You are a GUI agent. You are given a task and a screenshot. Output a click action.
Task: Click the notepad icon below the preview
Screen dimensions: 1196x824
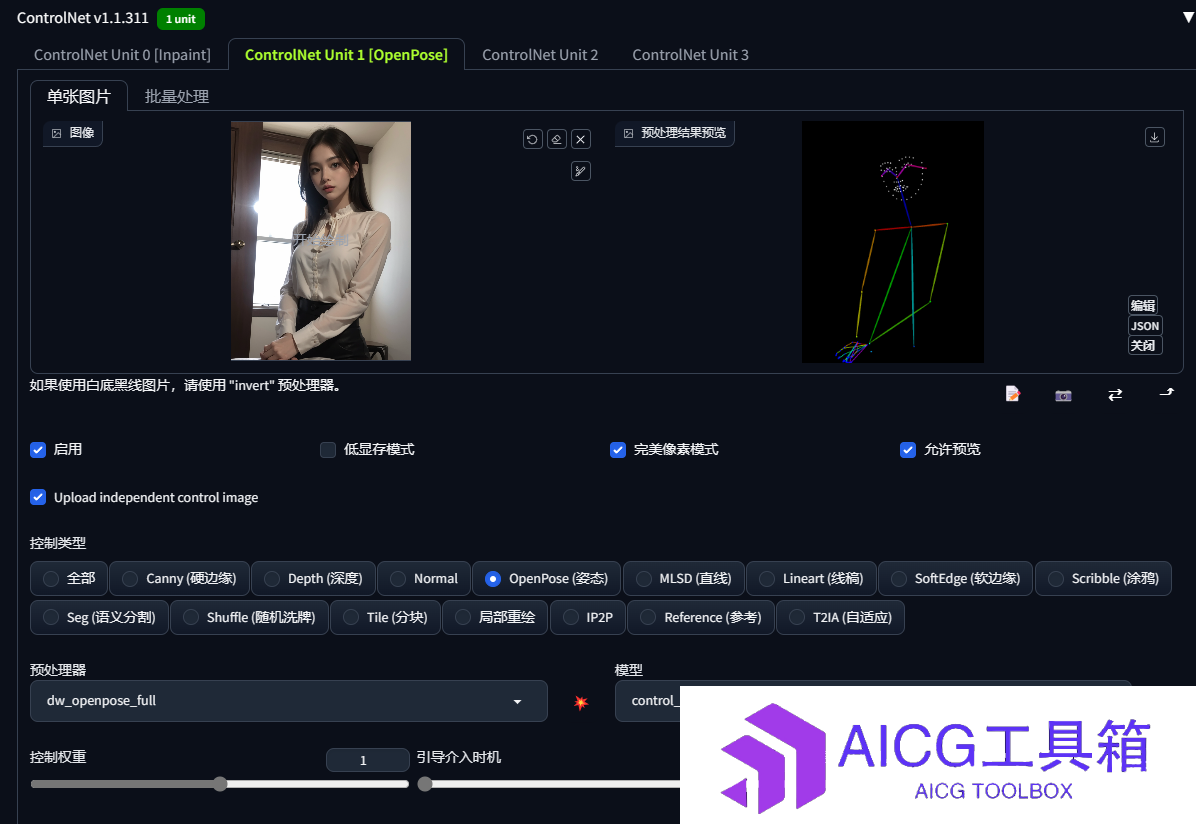1012,394
